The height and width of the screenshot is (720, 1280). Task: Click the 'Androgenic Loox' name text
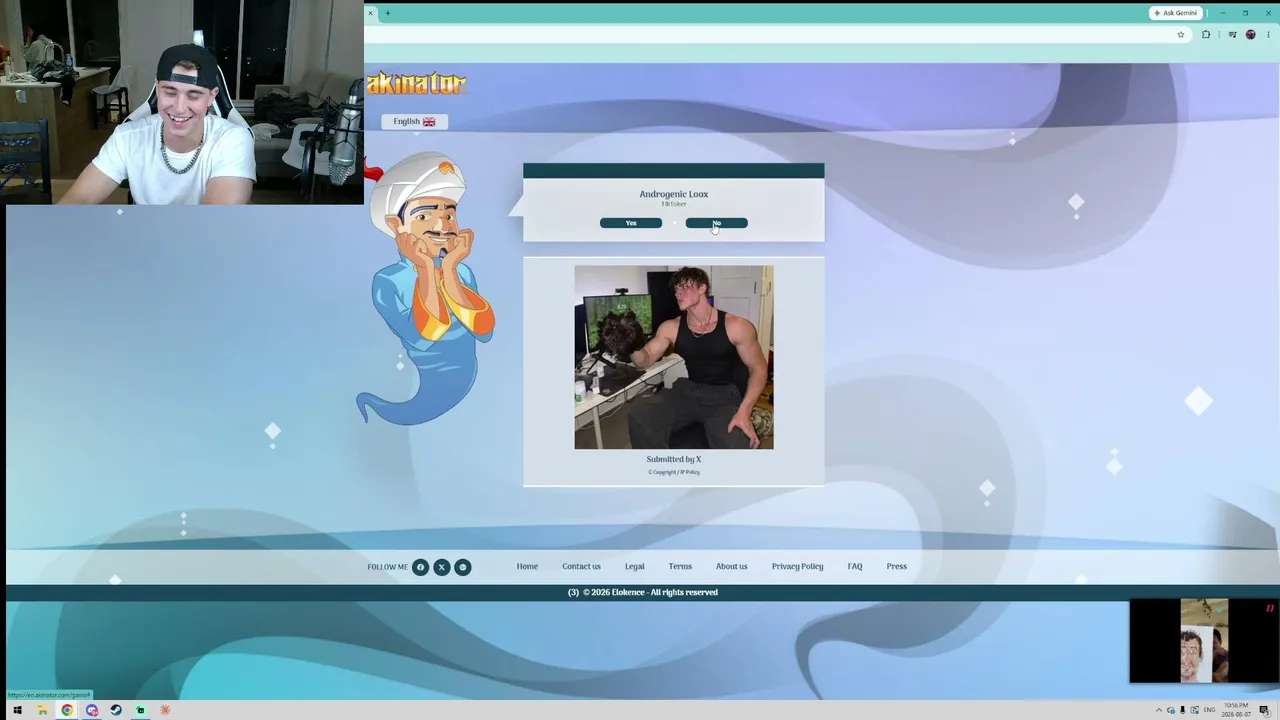click(x=674, y=194)
